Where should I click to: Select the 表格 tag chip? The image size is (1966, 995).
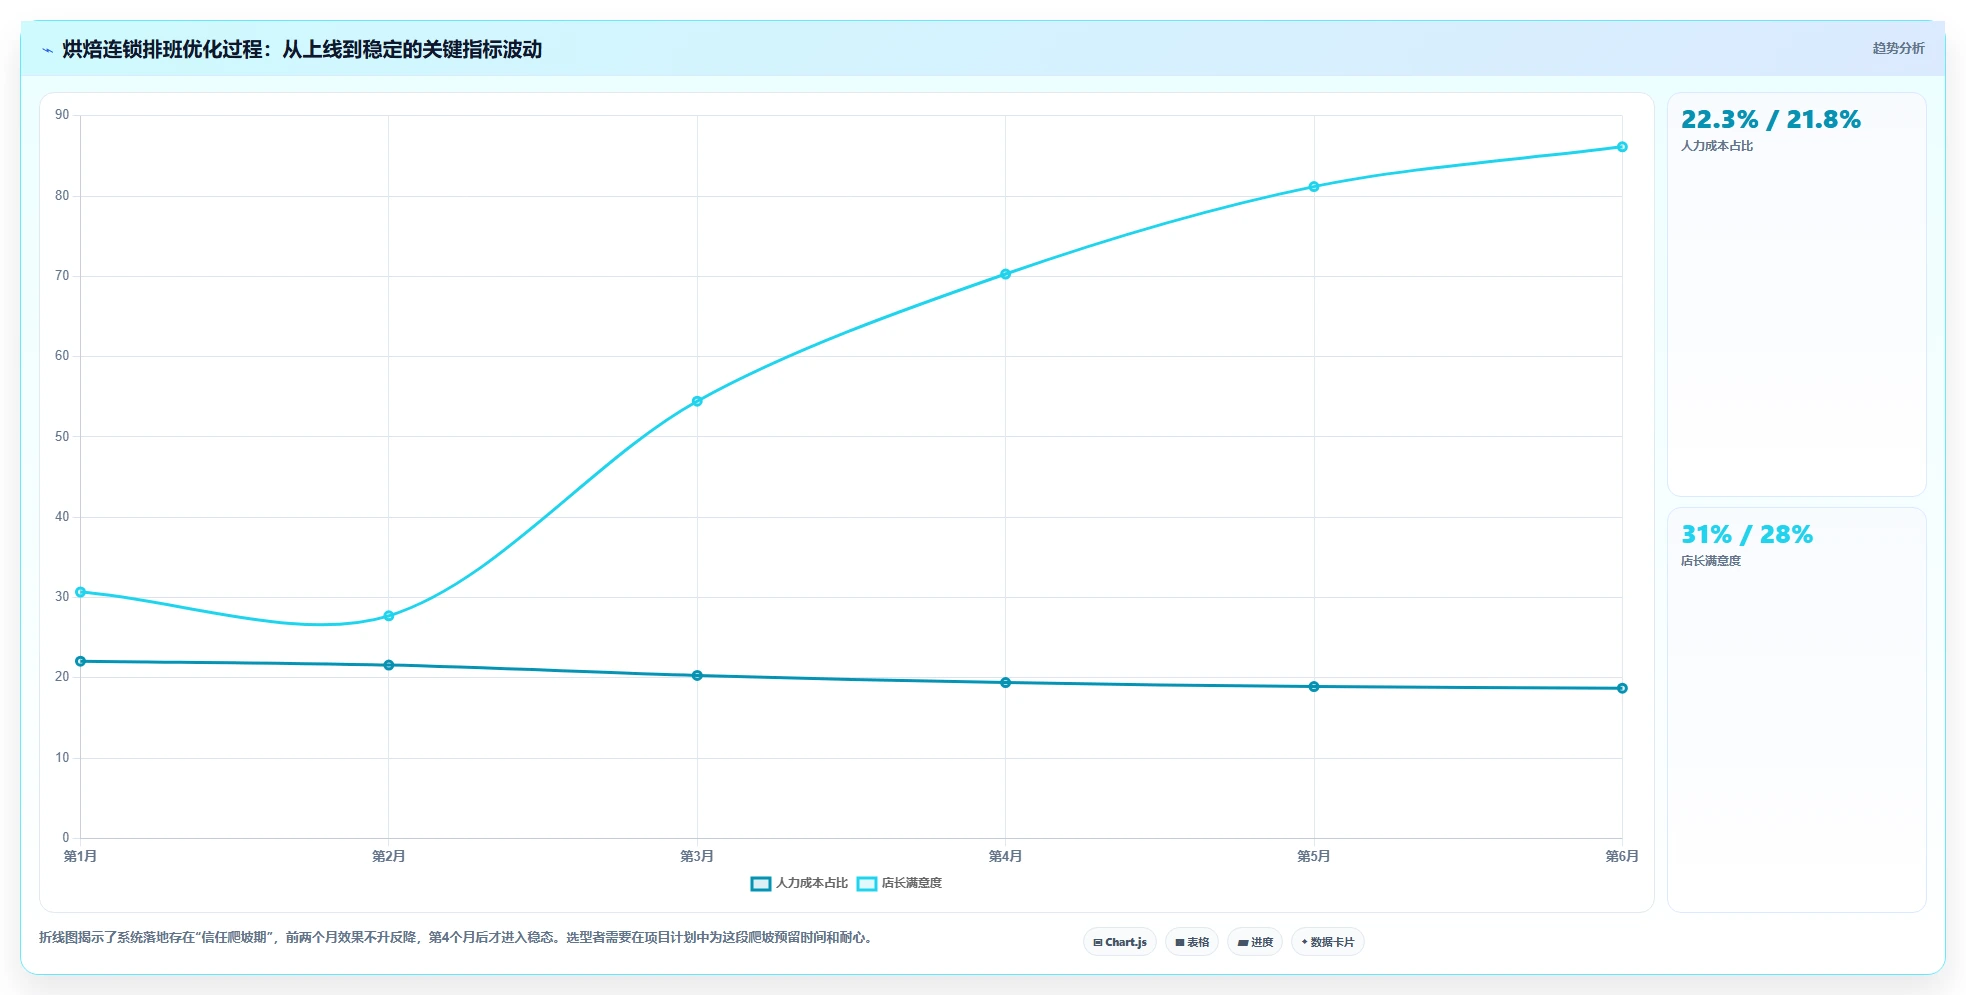(1192, 942)
